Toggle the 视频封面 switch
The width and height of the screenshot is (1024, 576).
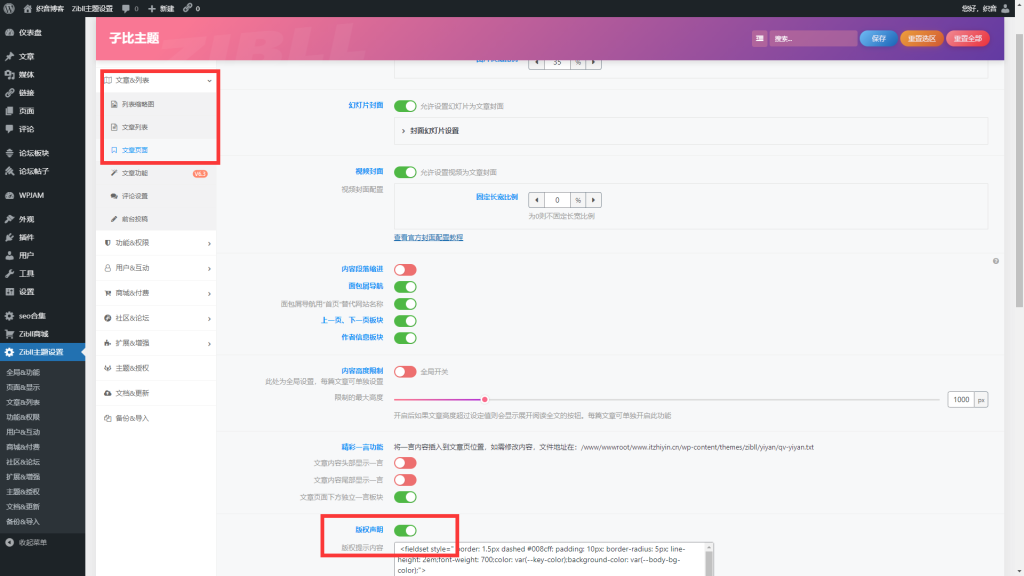click(405, 172)
